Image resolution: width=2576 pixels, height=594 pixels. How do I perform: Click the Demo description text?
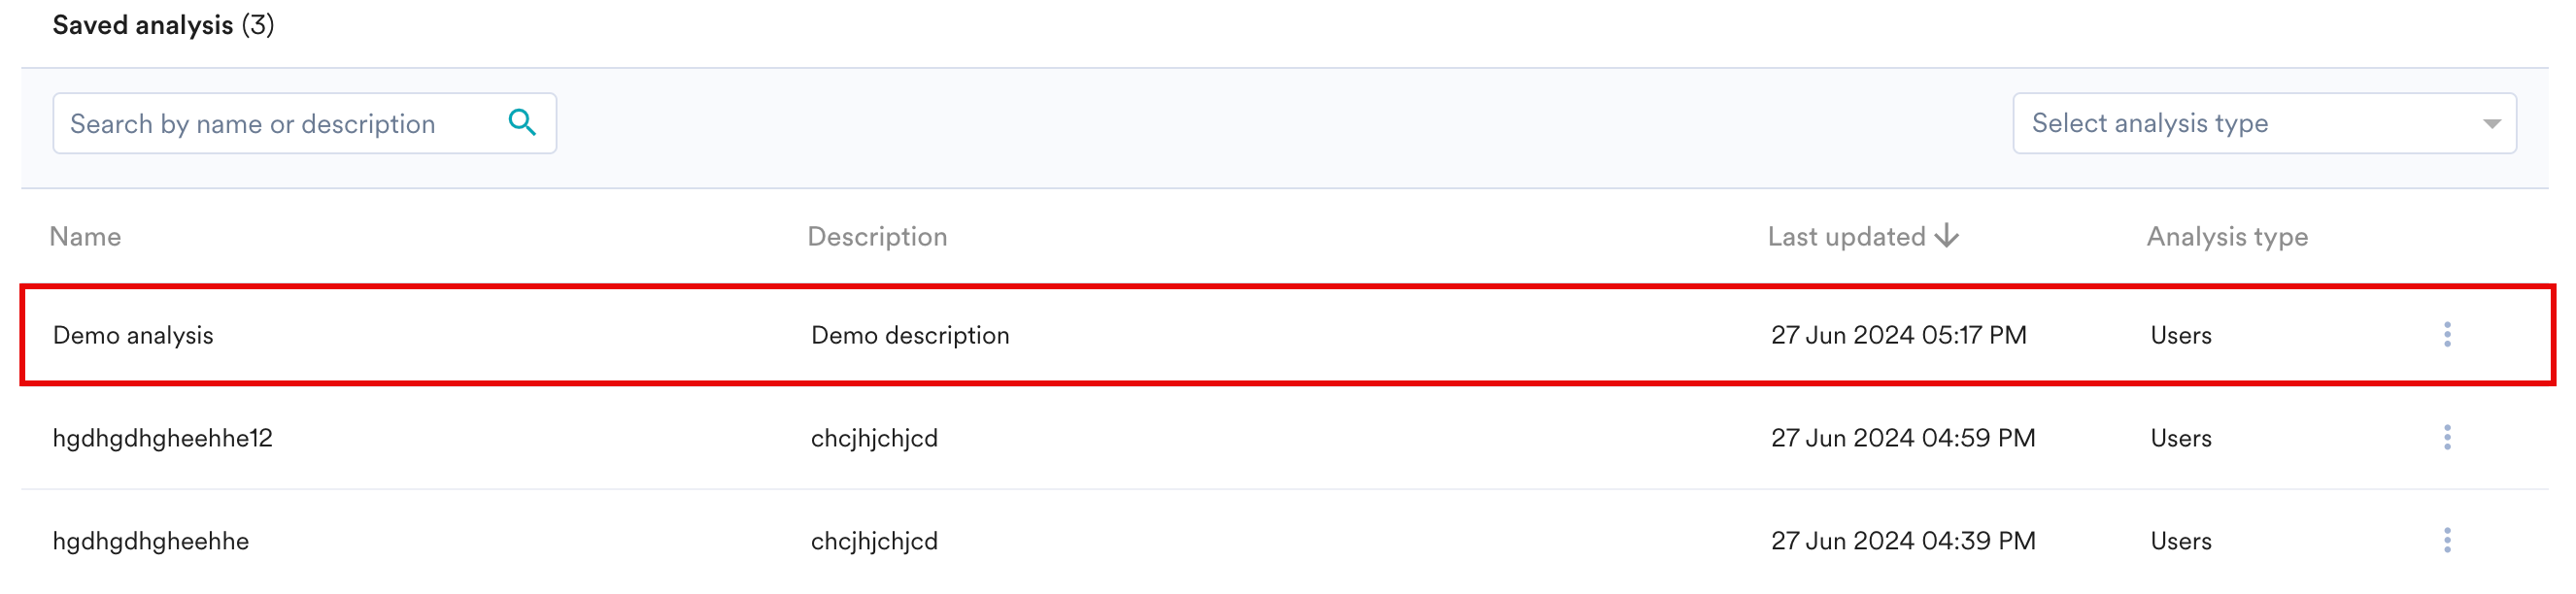point(909,335)
